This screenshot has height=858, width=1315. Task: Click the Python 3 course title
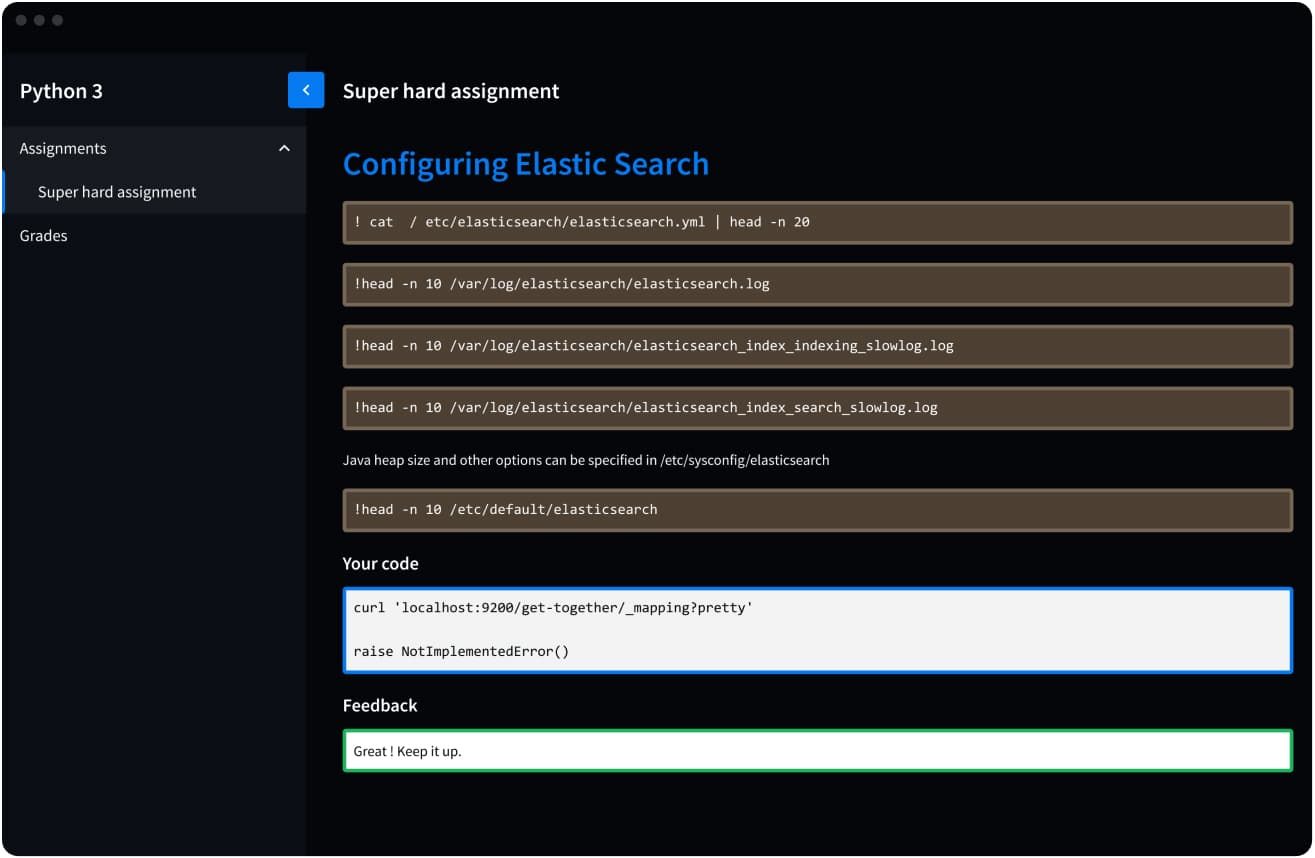click(61, 91)
